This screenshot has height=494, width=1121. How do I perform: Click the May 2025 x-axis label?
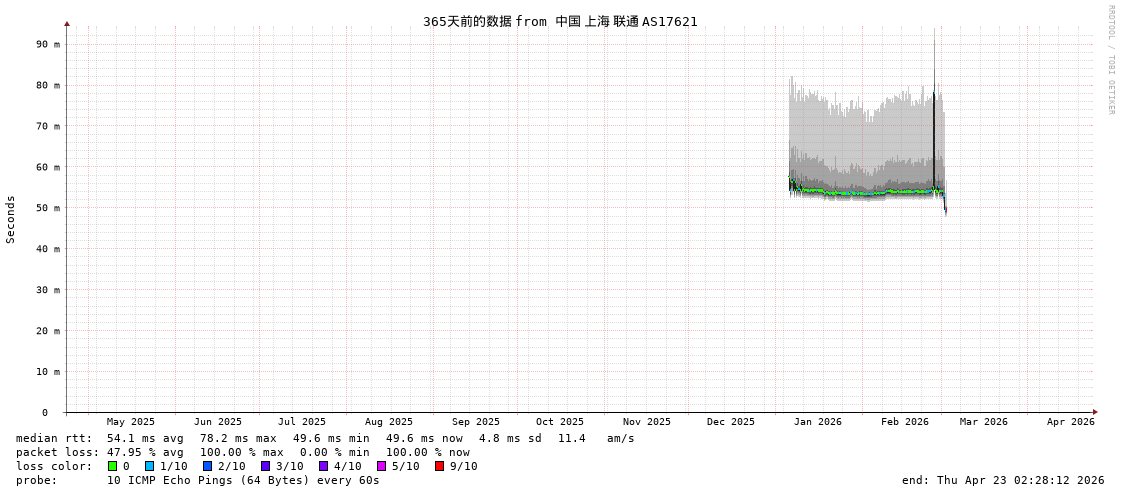(131, 422)
